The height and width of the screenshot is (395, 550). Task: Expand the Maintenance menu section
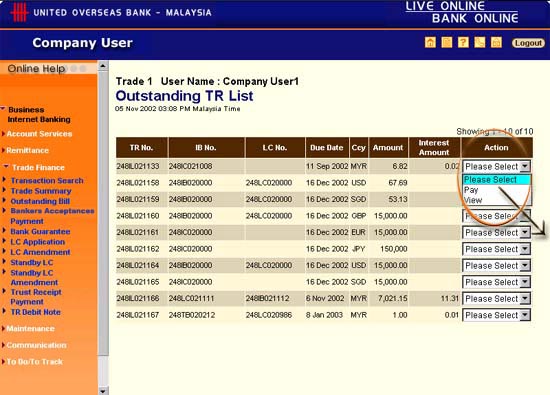pyautogui.click(x=30, y=329)
